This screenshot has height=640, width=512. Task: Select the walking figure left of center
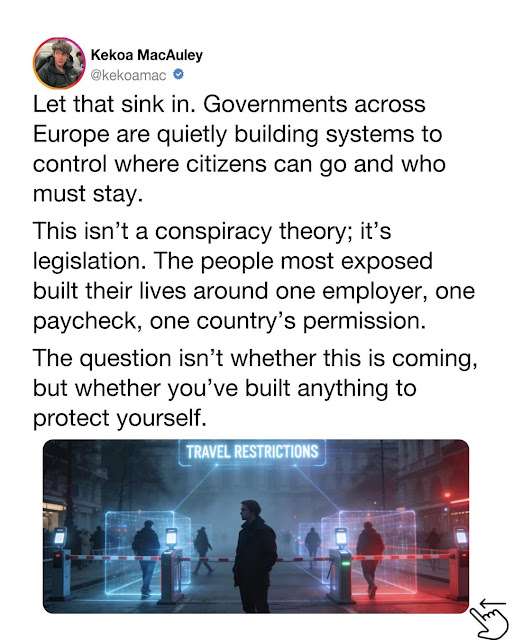[203, 550]
